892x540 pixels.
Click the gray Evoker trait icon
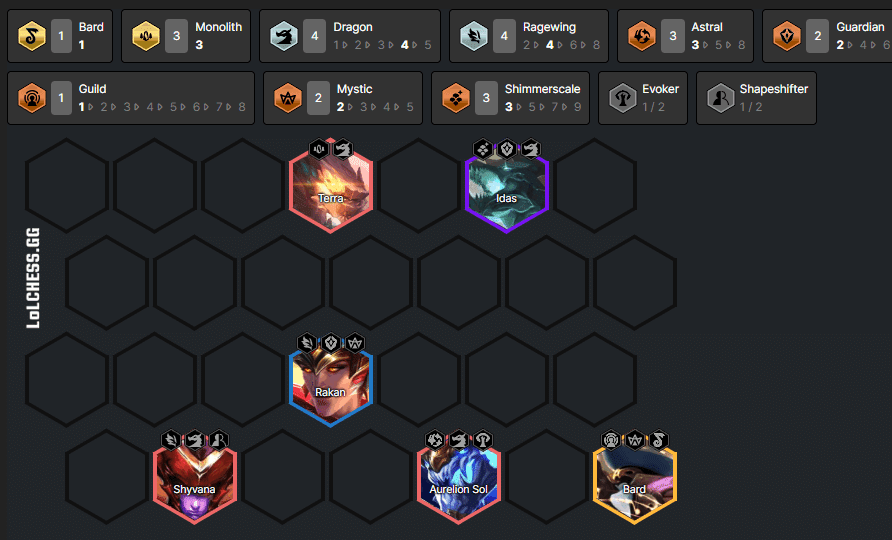[x=623, y=98]
